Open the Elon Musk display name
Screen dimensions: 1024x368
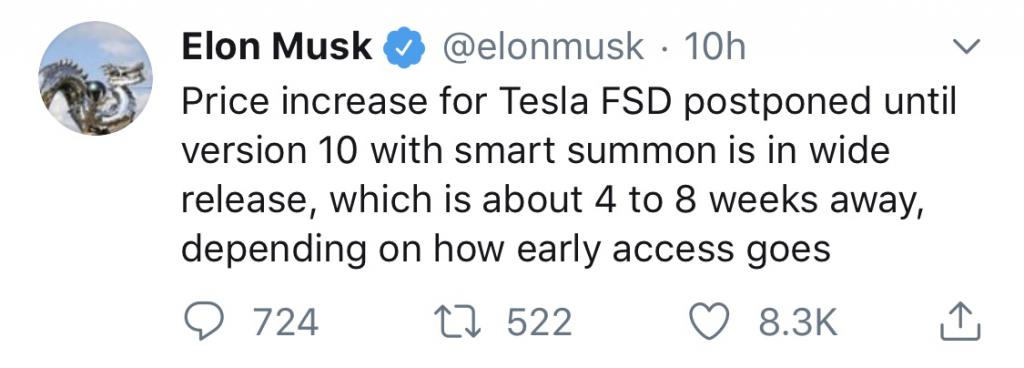point(277,47)
